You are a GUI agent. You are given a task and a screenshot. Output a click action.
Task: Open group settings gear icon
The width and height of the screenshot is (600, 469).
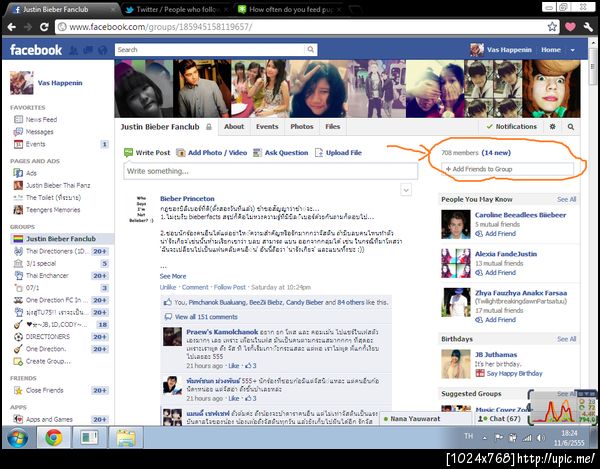[553, 127]
